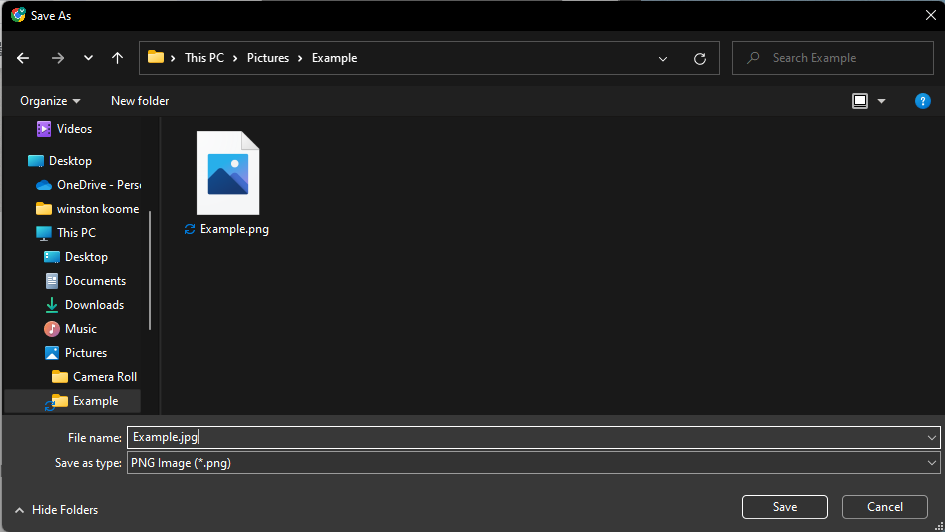945x532 pixels.
Task: Click the Music note icon
Action: (x=52, y=329)
